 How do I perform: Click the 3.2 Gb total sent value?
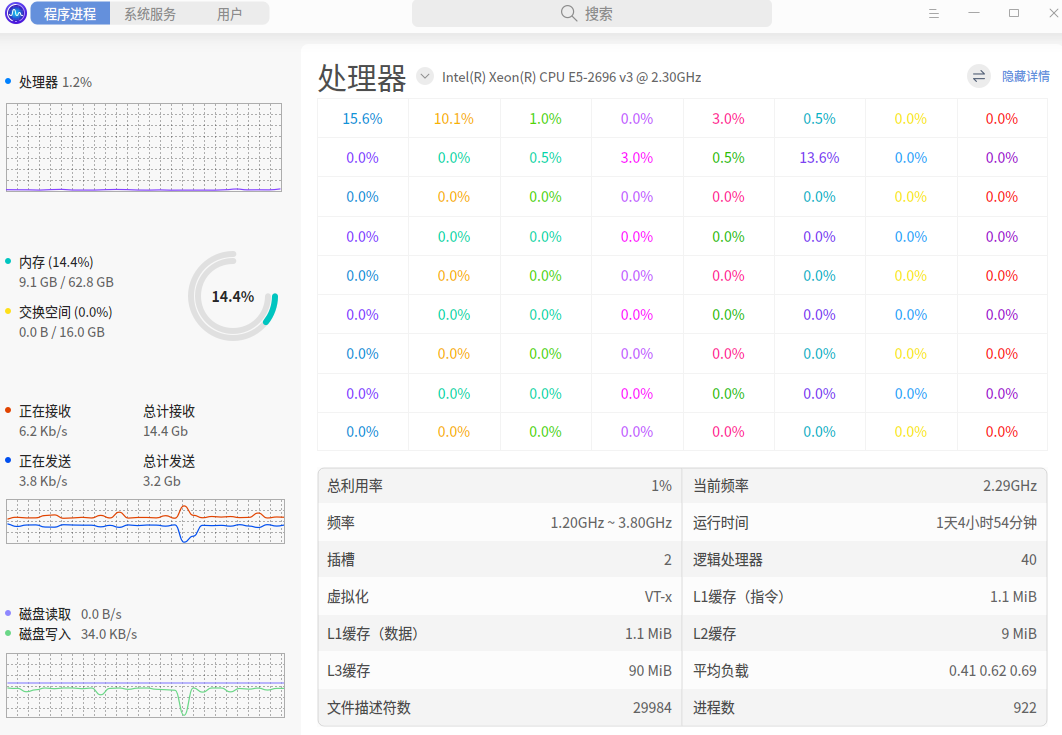click(x=162, y=481)
